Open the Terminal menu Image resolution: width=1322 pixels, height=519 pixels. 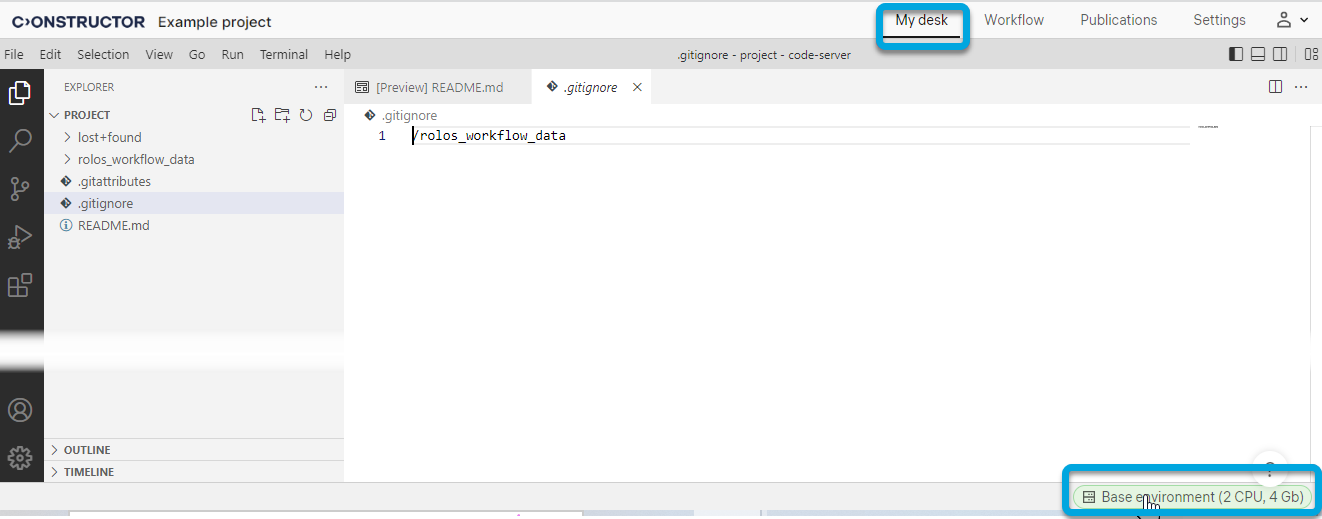pos(284,55)
